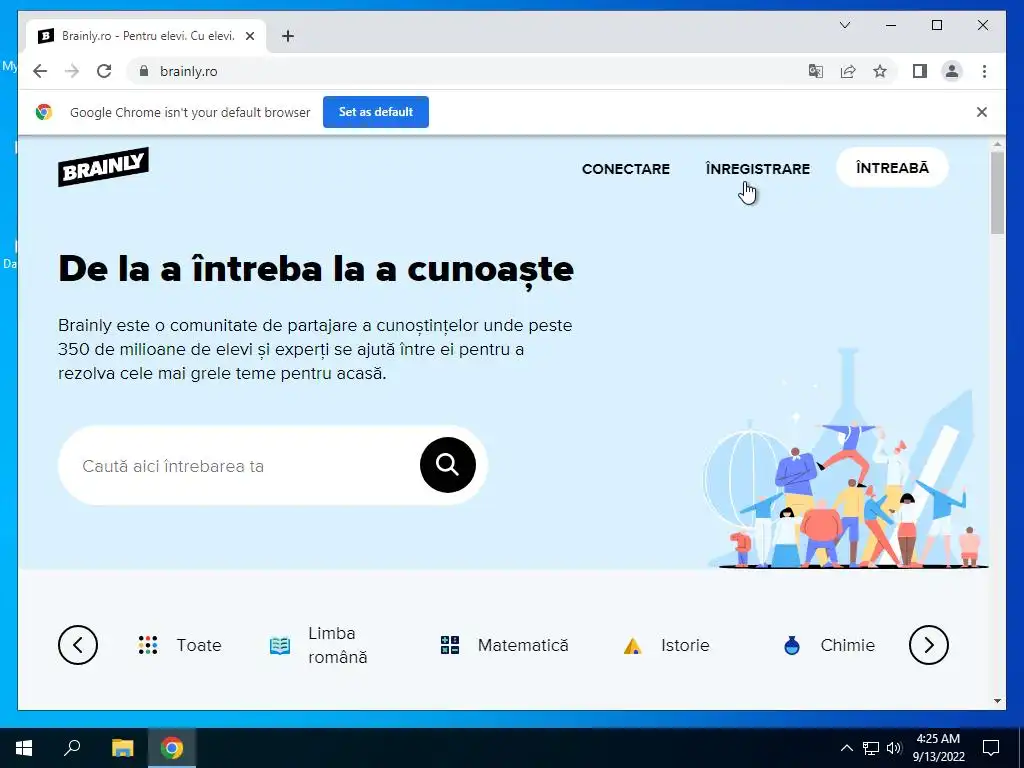The height and width of the screenshot is (768, 1024).
Task: Click the Brainly.ro browser tab
Action: pos(146,36)
